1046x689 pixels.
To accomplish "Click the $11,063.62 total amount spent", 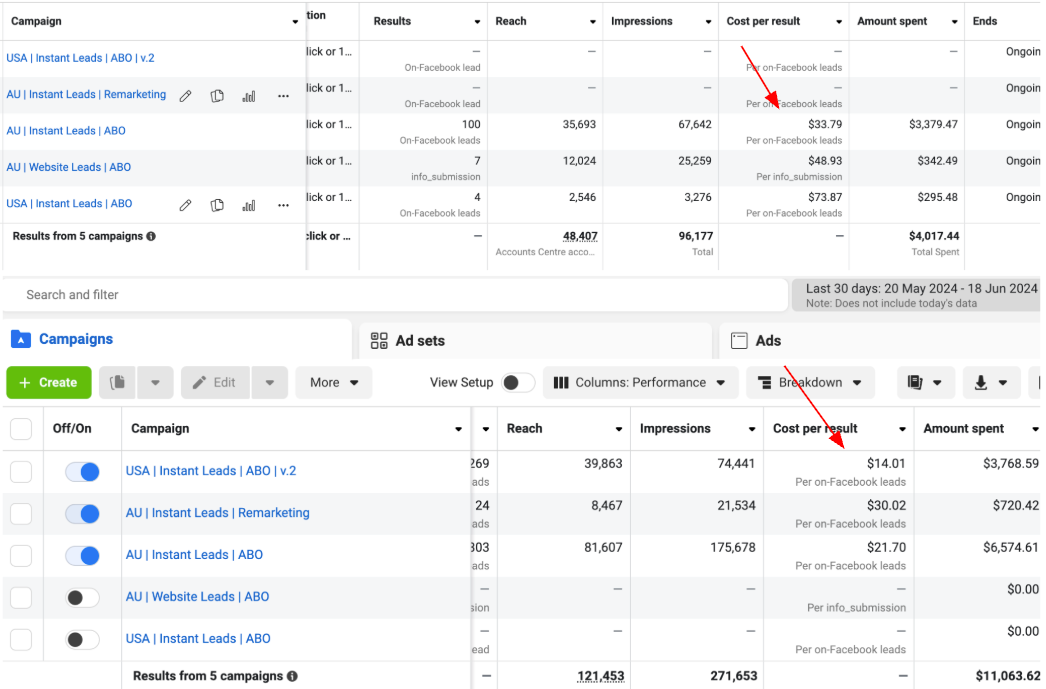I will click(1007, 676).
